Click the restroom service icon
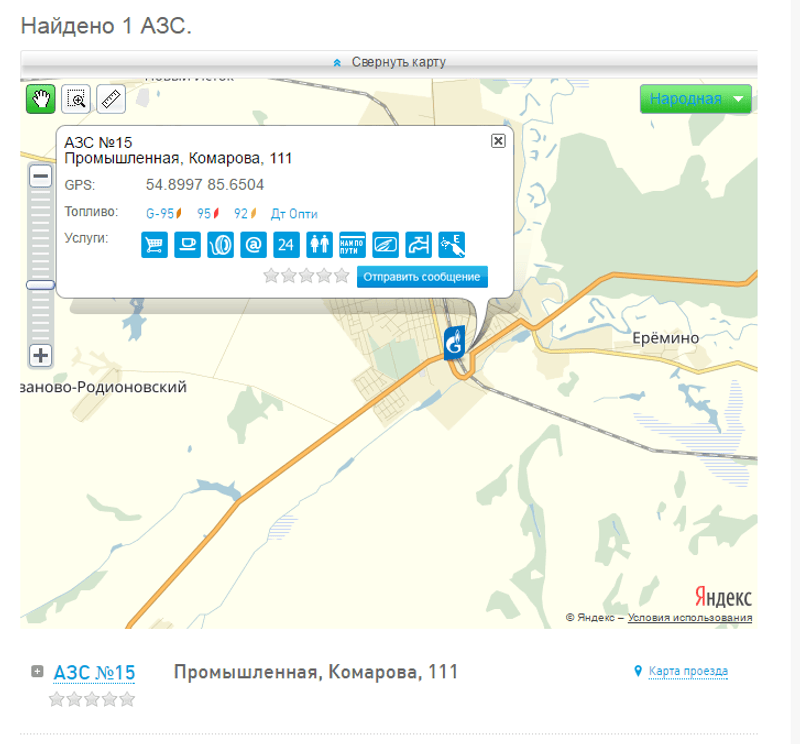 pyautogui.click(x=319, y=244)
